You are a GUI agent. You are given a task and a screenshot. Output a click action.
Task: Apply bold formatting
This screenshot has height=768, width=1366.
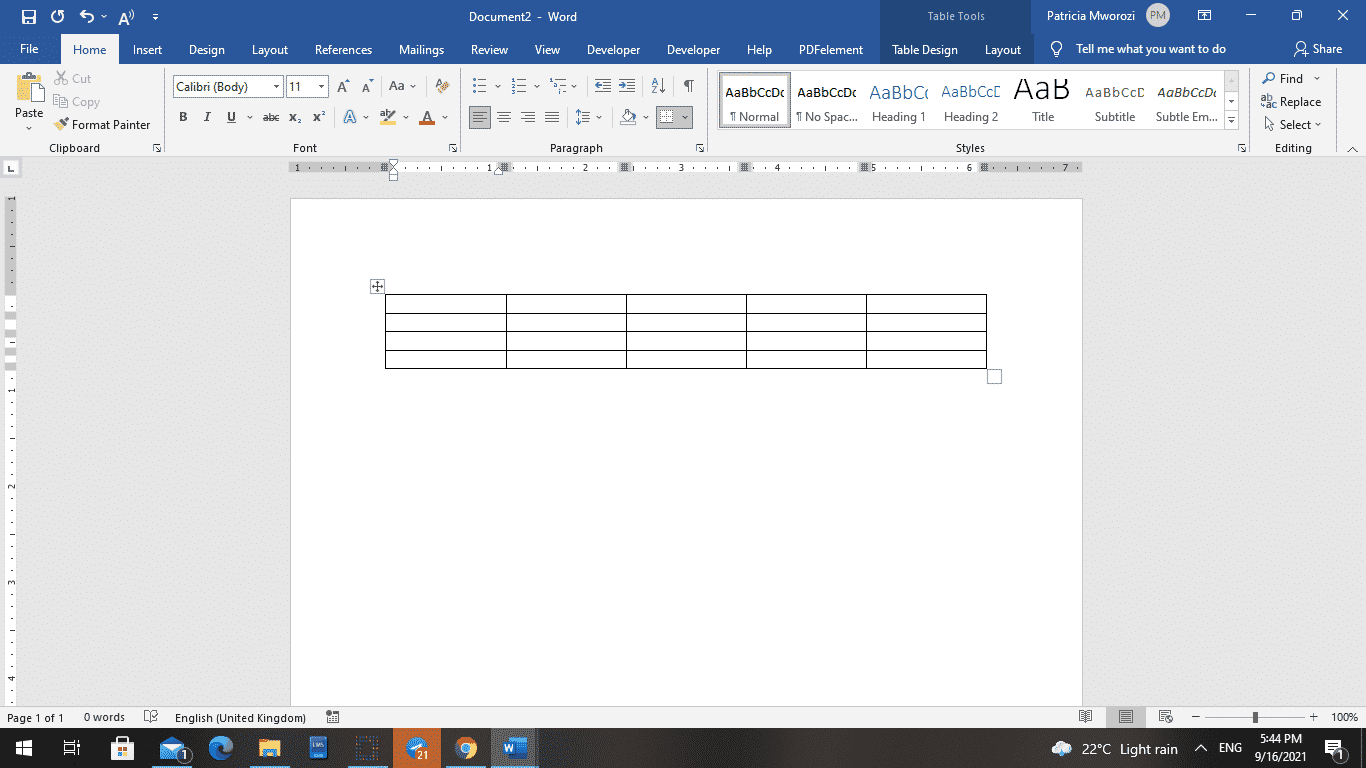coord(183,117)
